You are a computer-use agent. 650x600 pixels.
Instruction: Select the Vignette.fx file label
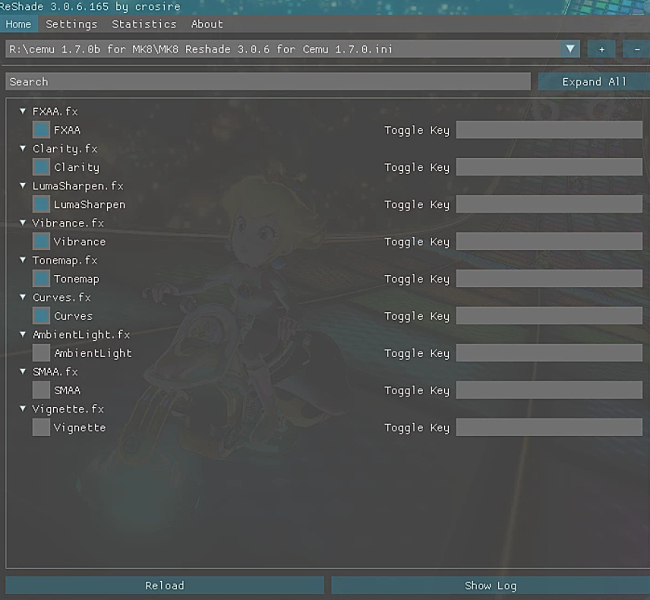point(68,409)
